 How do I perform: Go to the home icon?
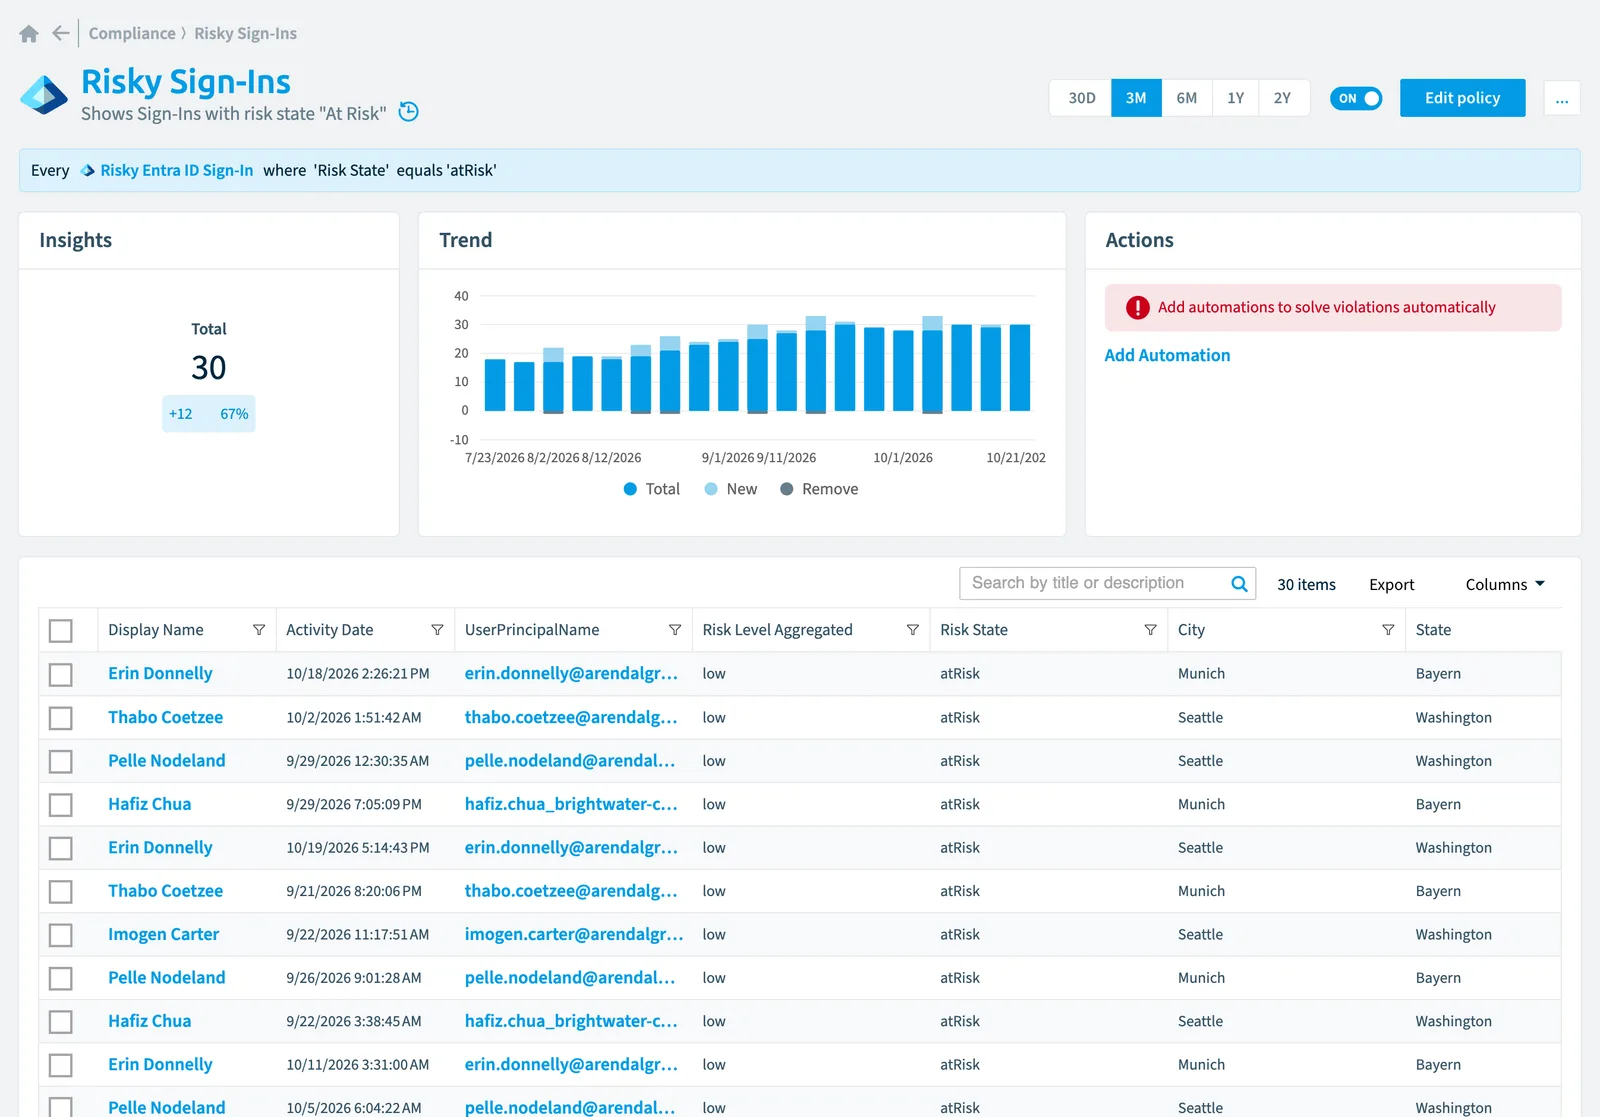coord(29,34)
